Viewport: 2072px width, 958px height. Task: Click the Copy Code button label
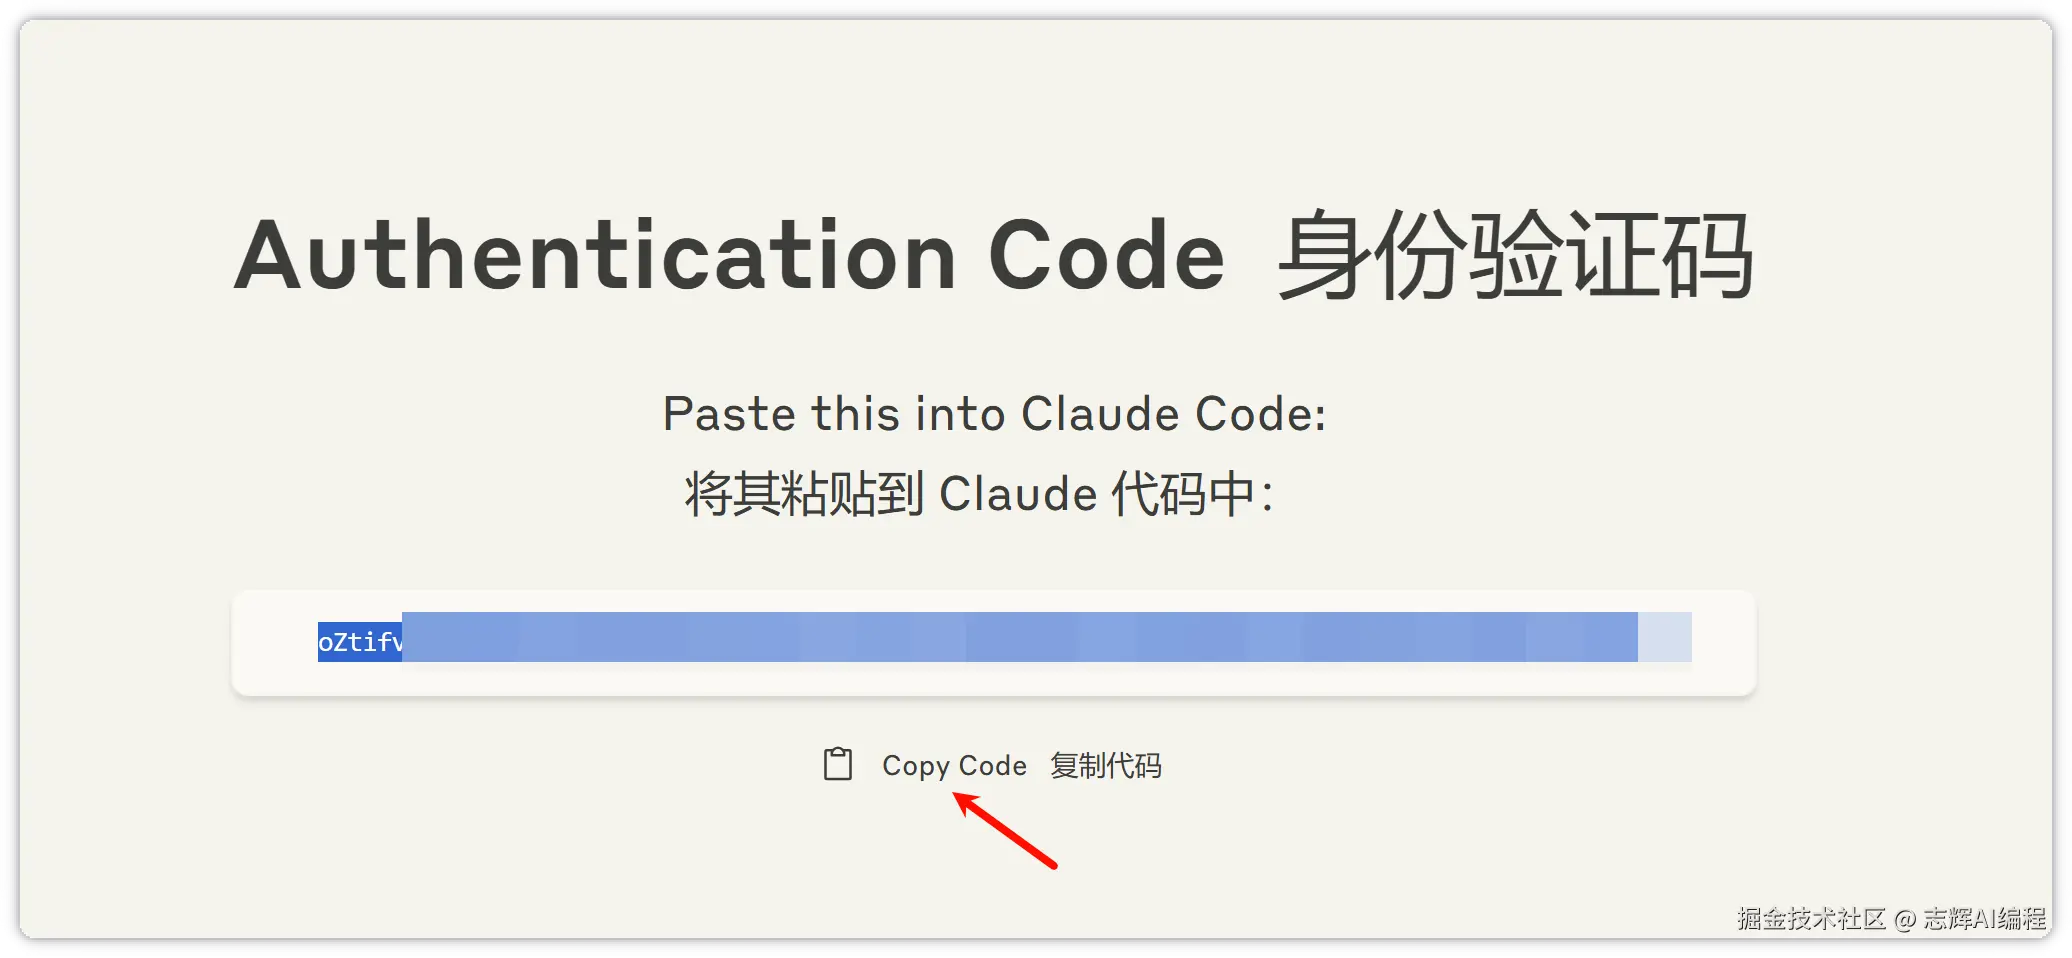(954, 766)
